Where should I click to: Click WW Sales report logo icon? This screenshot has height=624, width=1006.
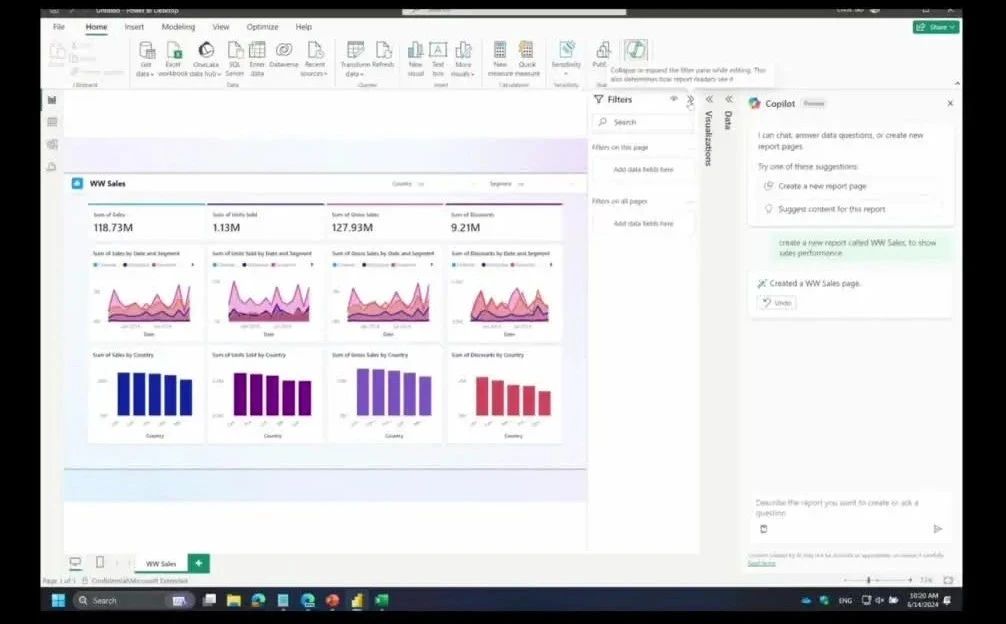(x=77, y=183)
